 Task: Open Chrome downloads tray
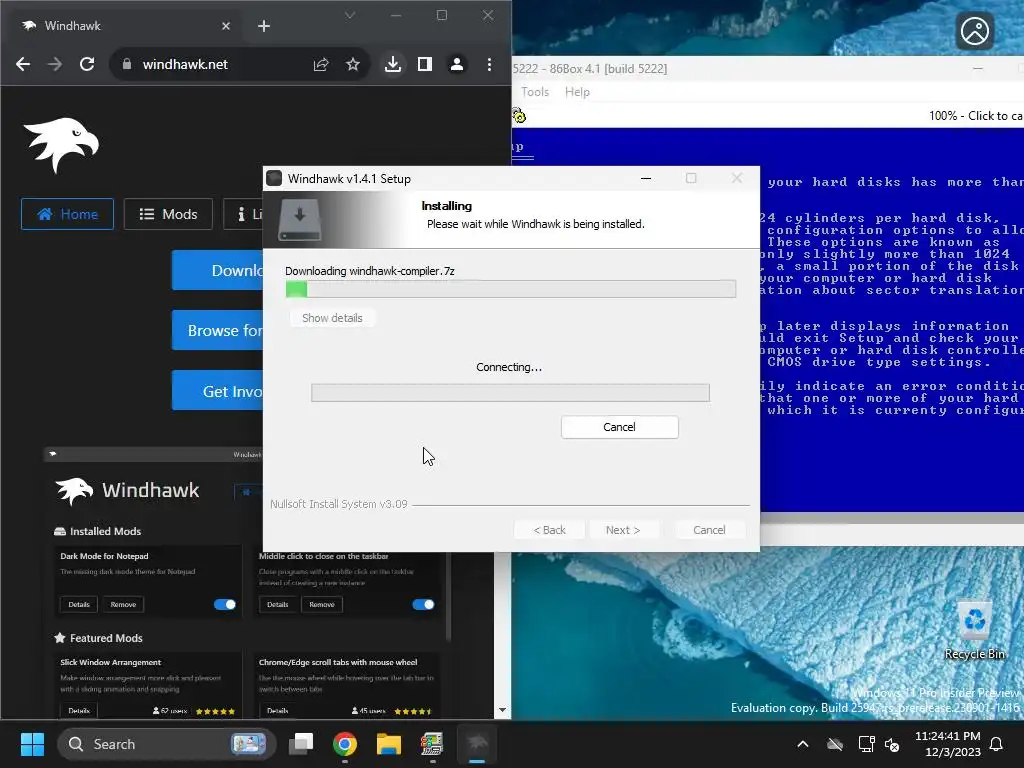[x=392, y=64]
